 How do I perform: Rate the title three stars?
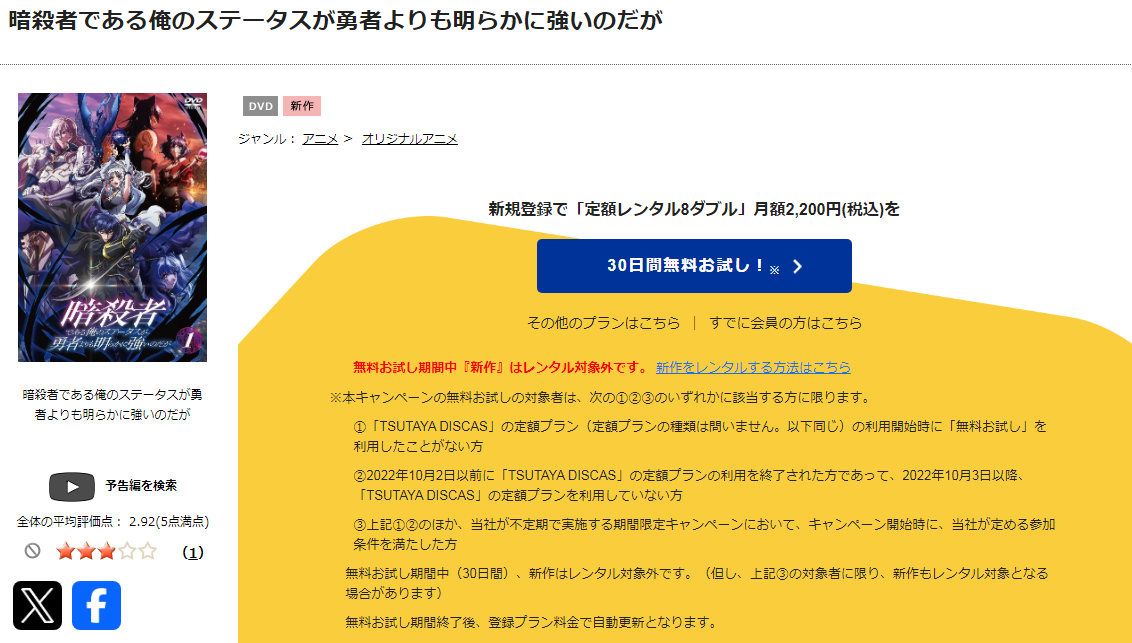(x=107, y=551)
